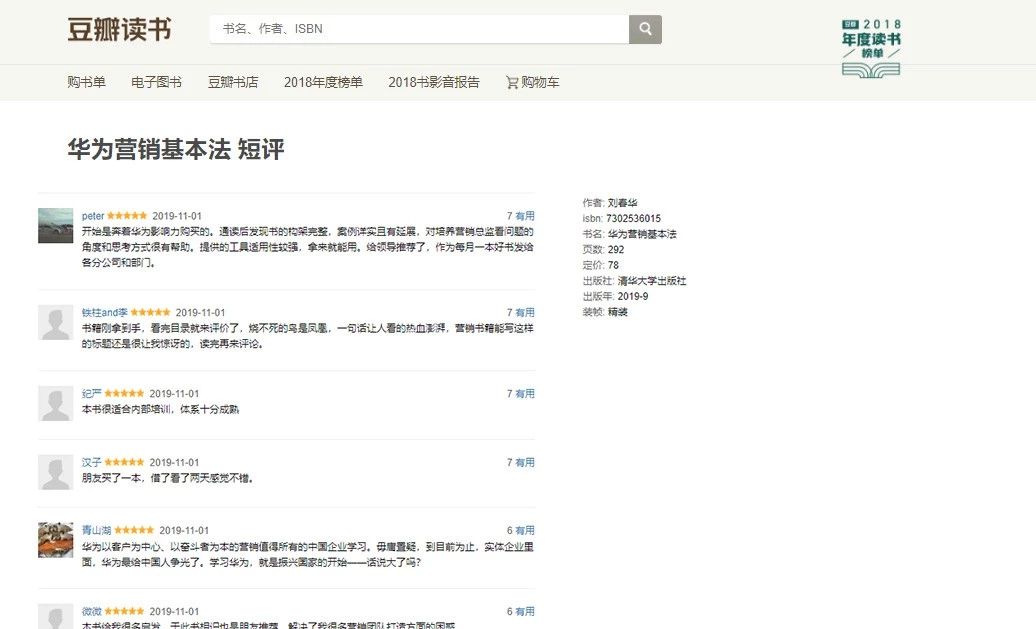Click 纪严's five-star rating
This screenshot has height=629, width=1036.
coord(124,393)
